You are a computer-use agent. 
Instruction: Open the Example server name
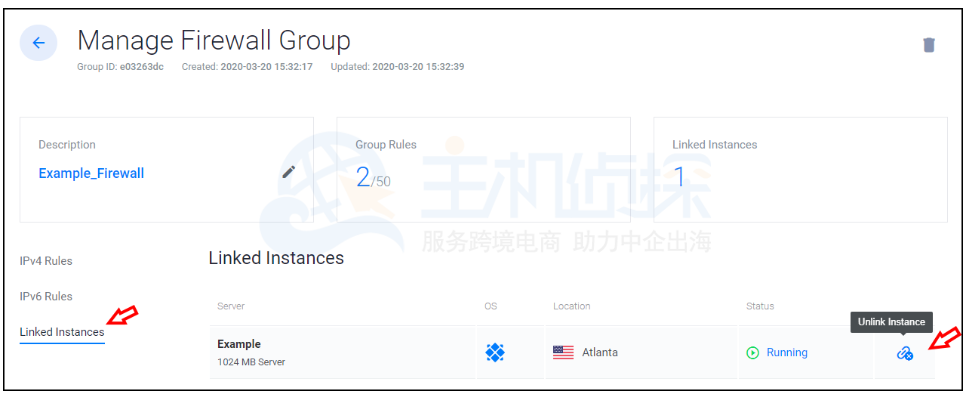click(x=239, y=344)
